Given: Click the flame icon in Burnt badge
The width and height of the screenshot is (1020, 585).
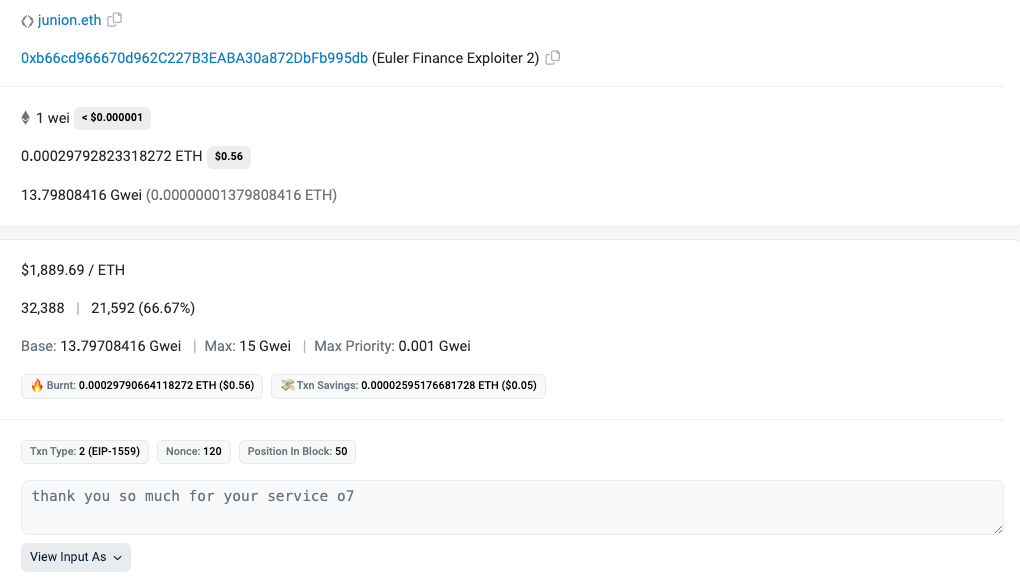Looking at the screenshot, I should pyautogui.click(x=37, y=386).
